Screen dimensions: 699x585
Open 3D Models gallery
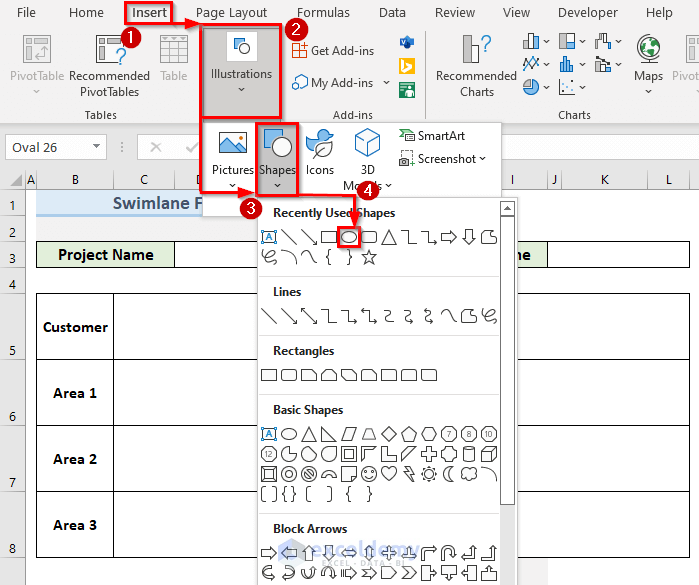(367, 159)
